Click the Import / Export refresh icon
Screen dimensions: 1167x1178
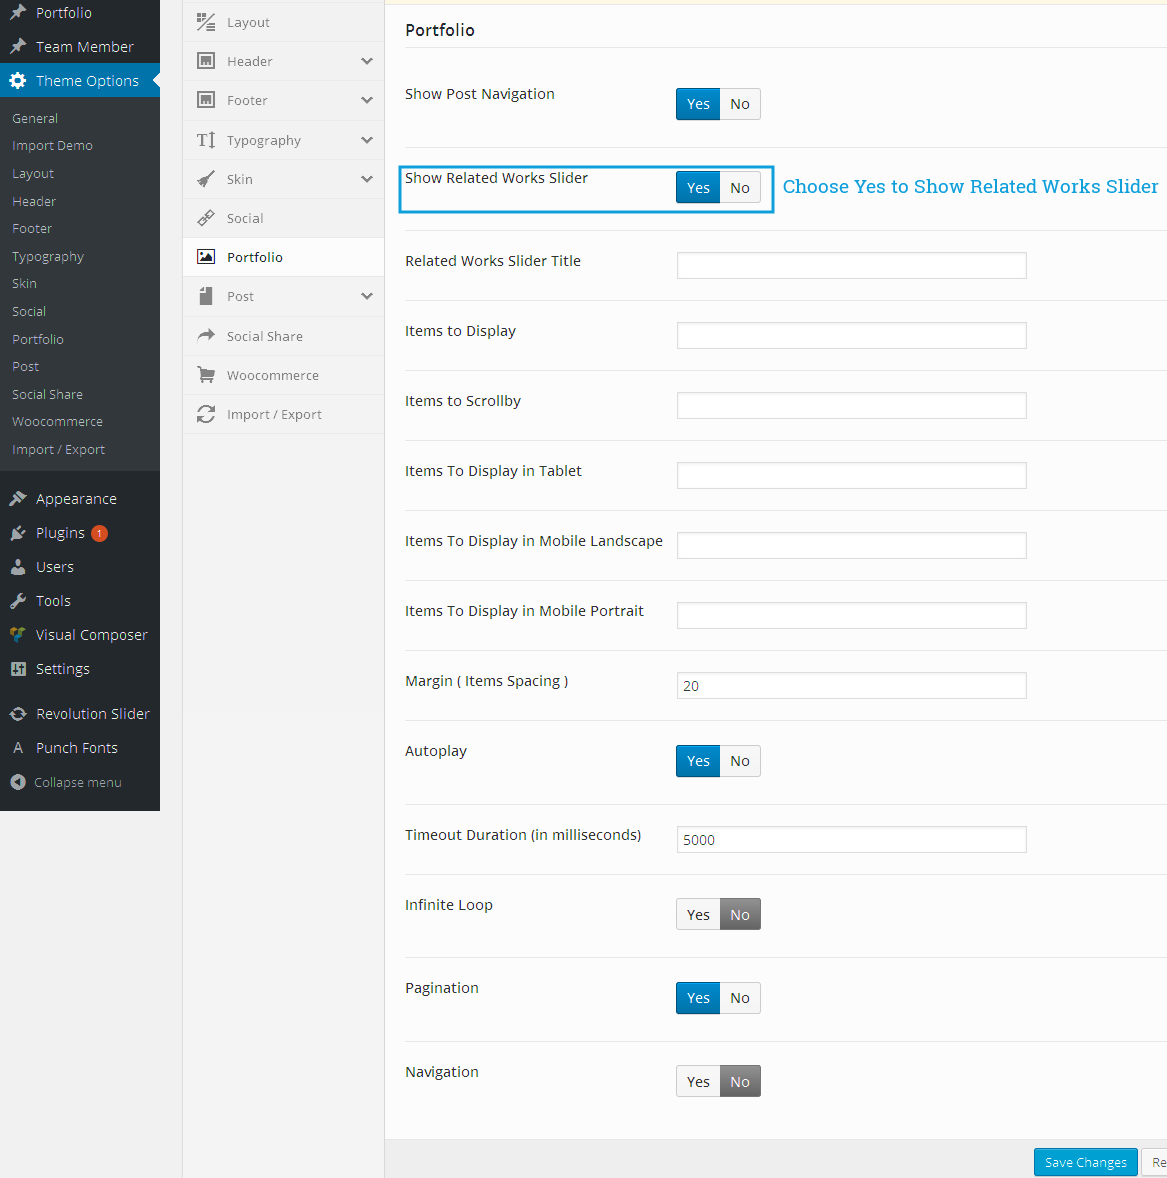206,414
